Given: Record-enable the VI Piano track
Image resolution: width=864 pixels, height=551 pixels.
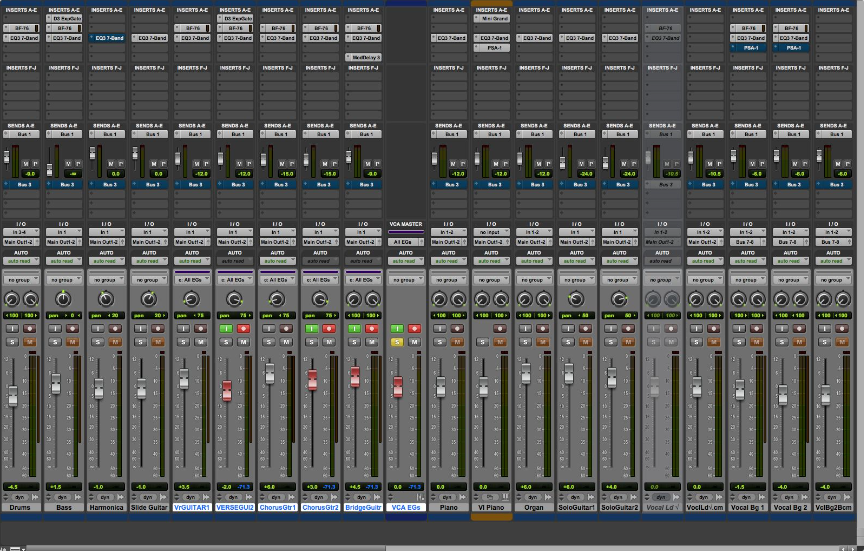Looking at the screenshot, I should 500,329.
